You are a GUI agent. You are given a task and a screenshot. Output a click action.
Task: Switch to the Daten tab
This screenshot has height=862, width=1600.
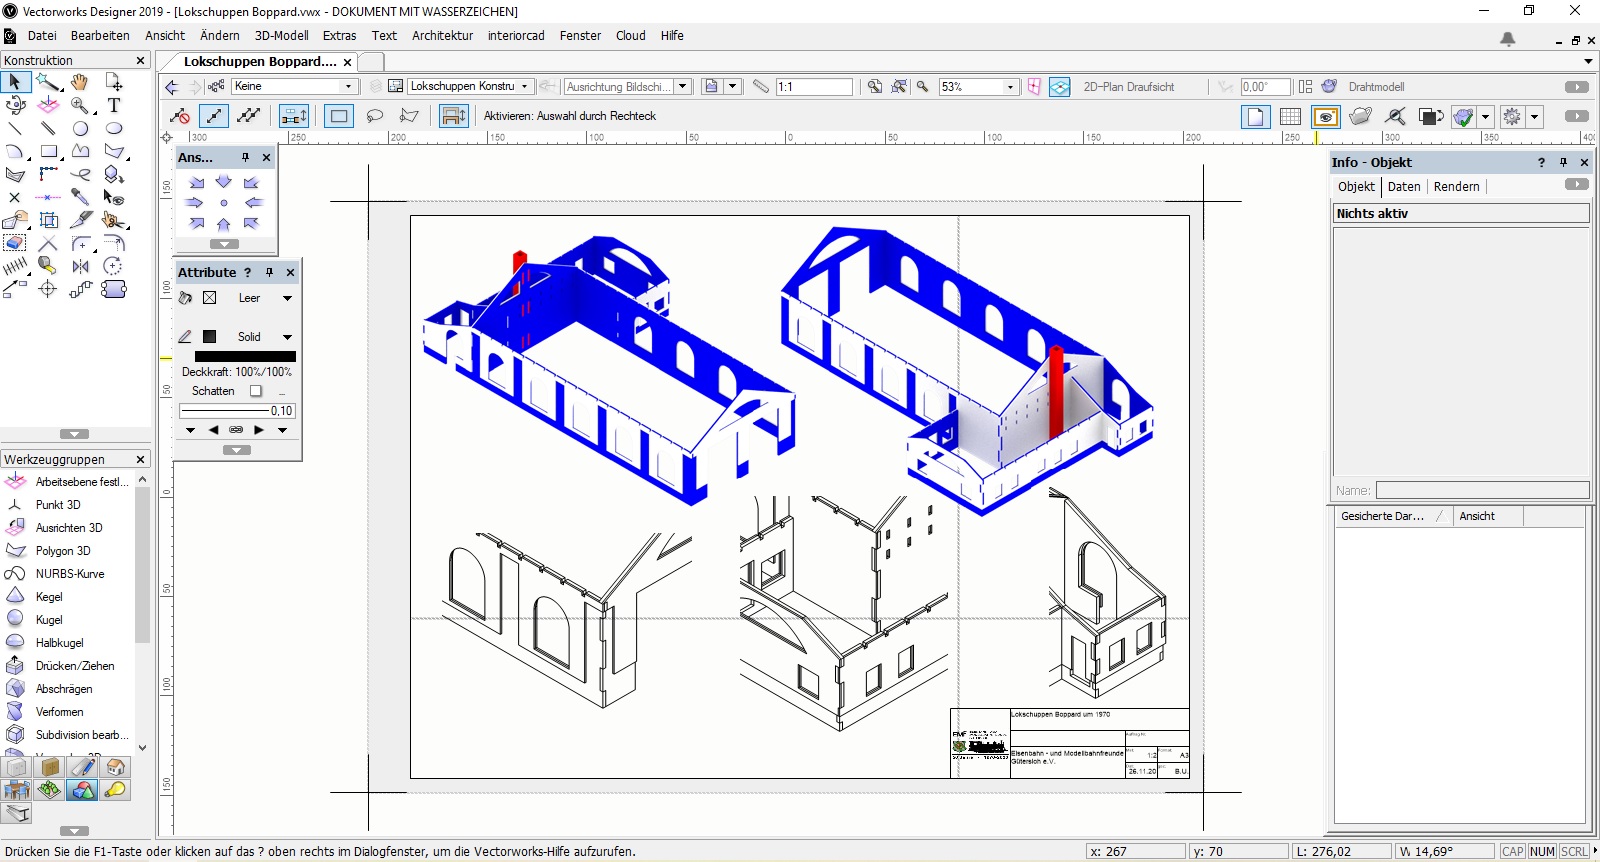1404,187
